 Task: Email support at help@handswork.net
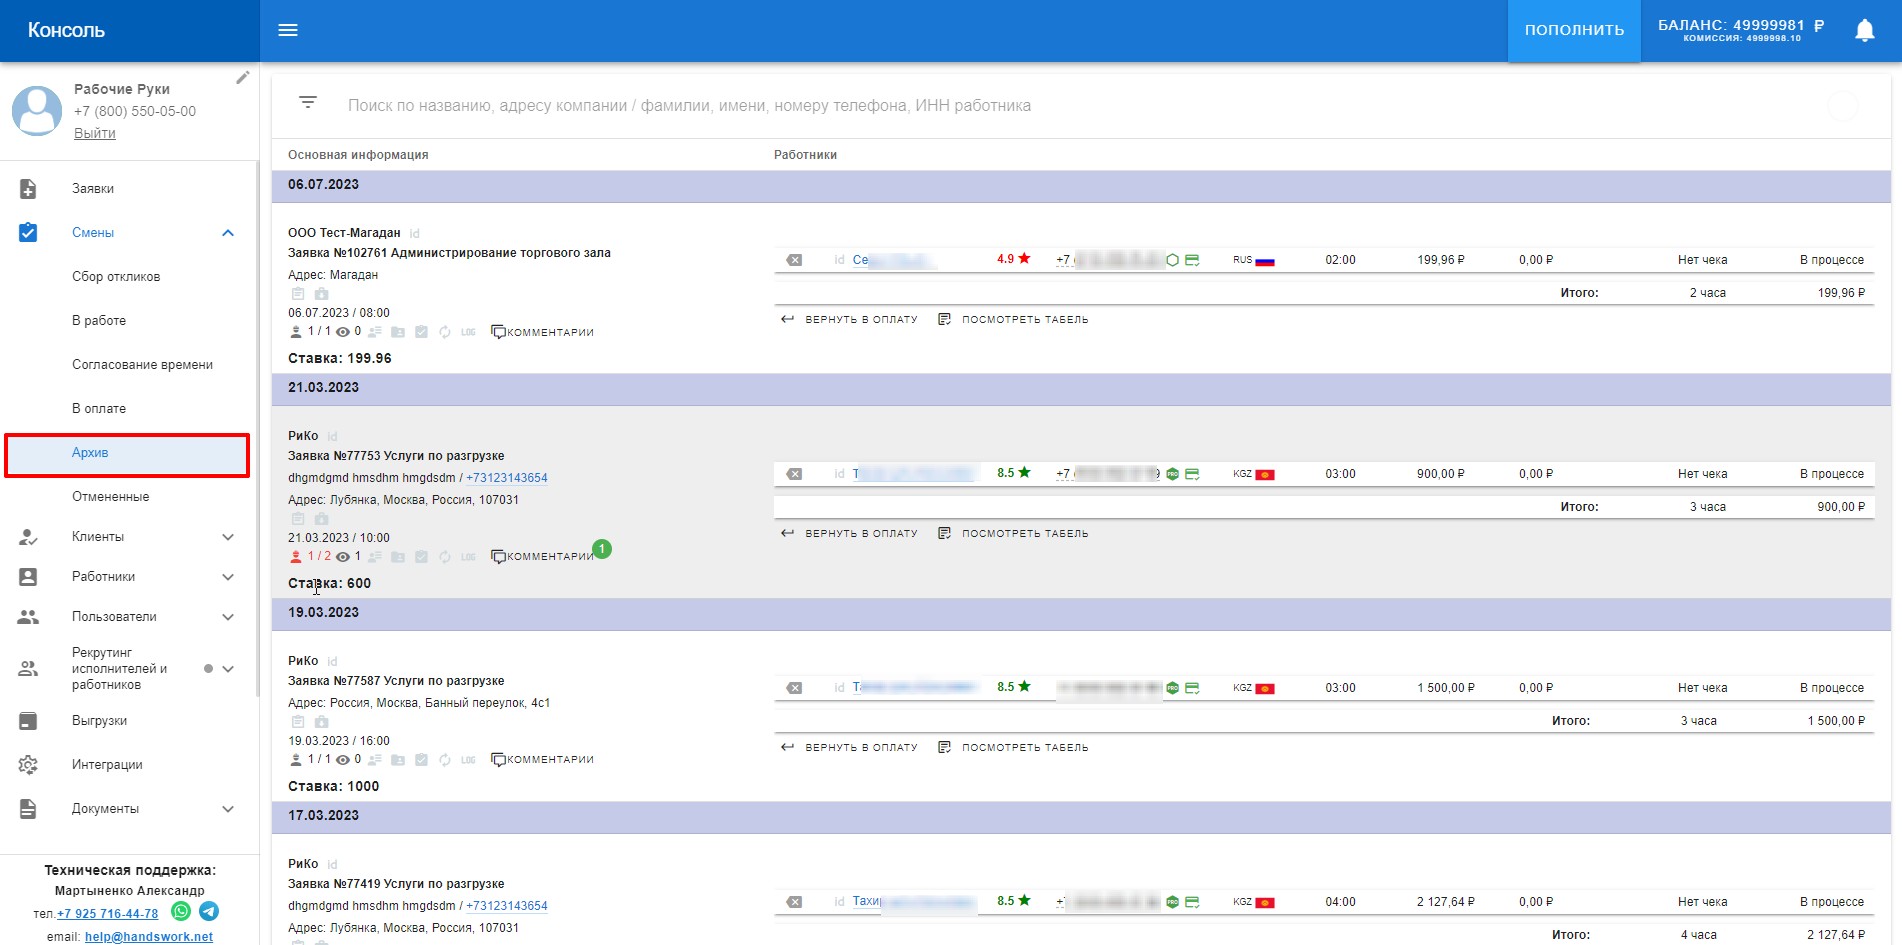click(149, 937)
